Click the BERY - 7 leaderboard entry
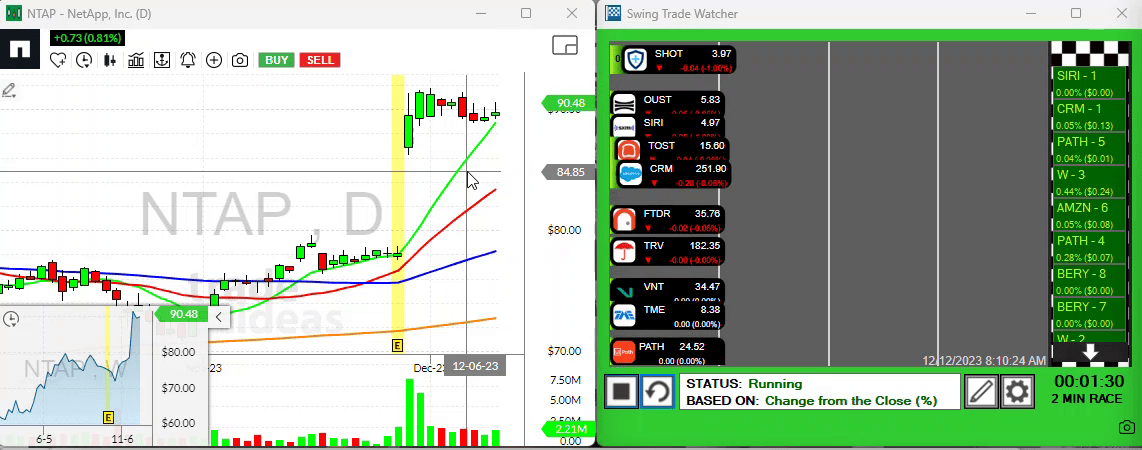Screen dimensions: 1142x450 (1090, 314)
